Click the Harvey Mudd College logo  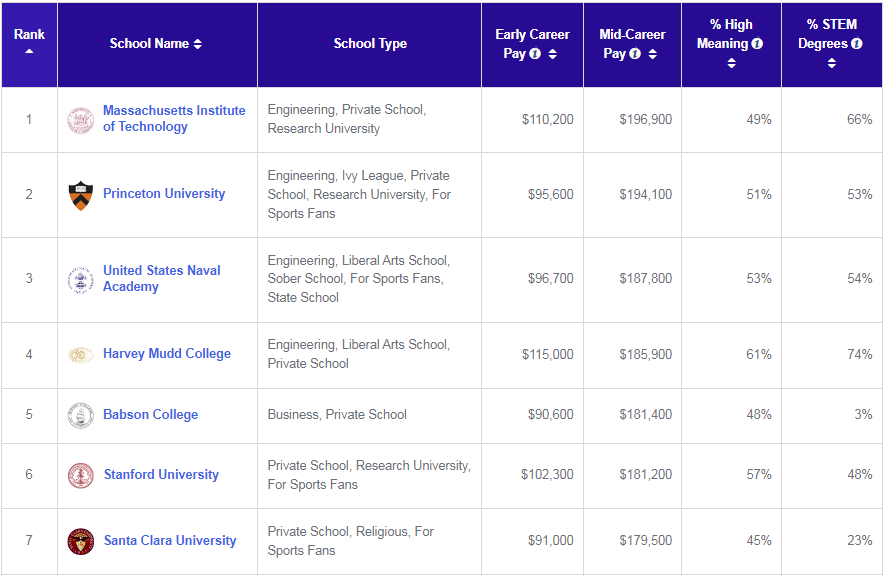coord(81,355)
